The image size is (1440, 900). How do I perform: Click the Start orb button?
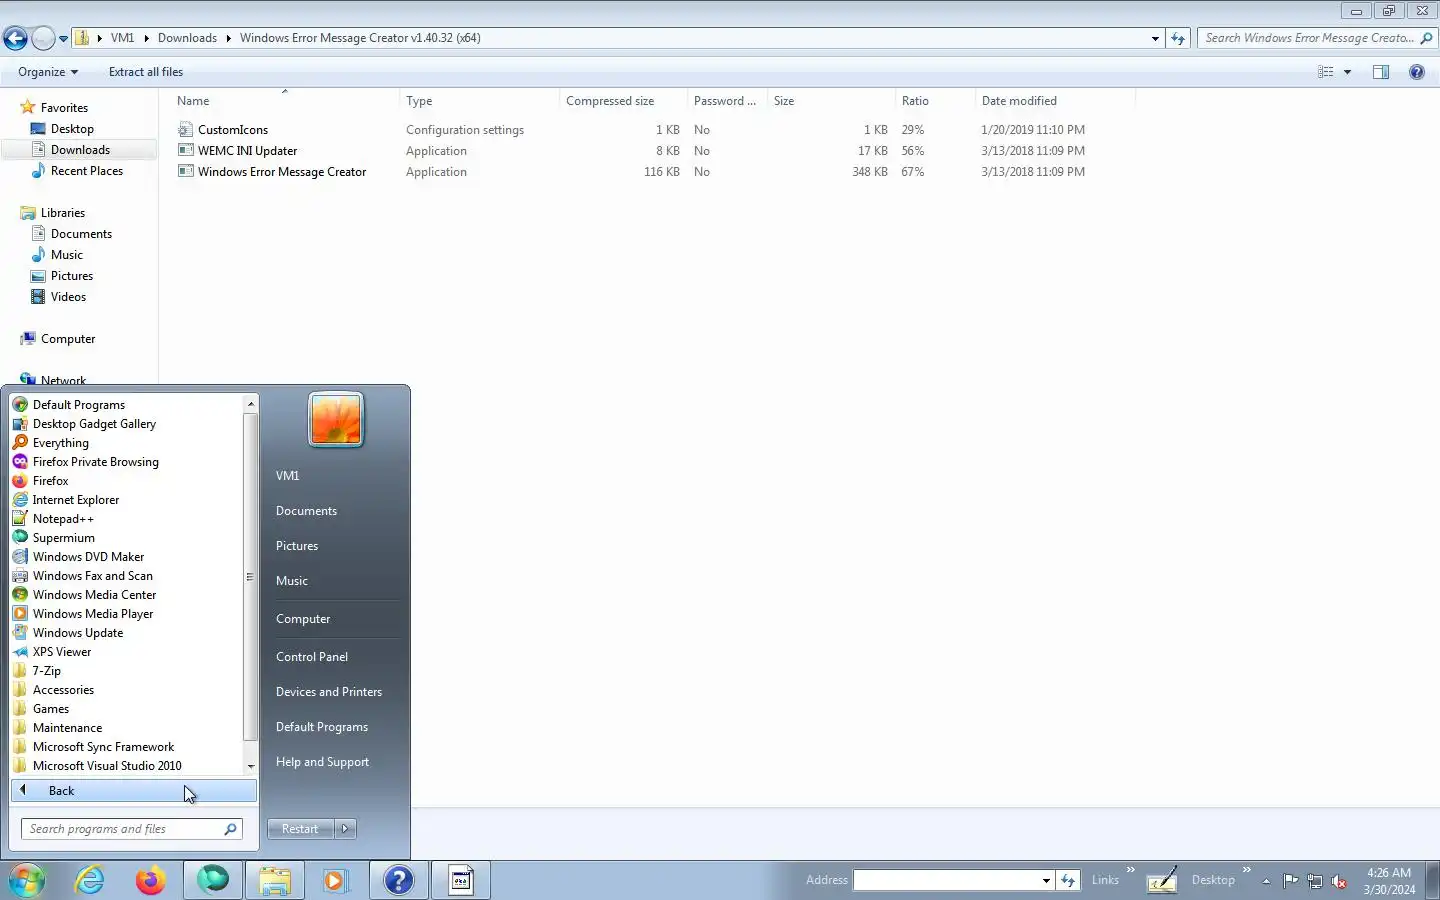tap(27, 880)
